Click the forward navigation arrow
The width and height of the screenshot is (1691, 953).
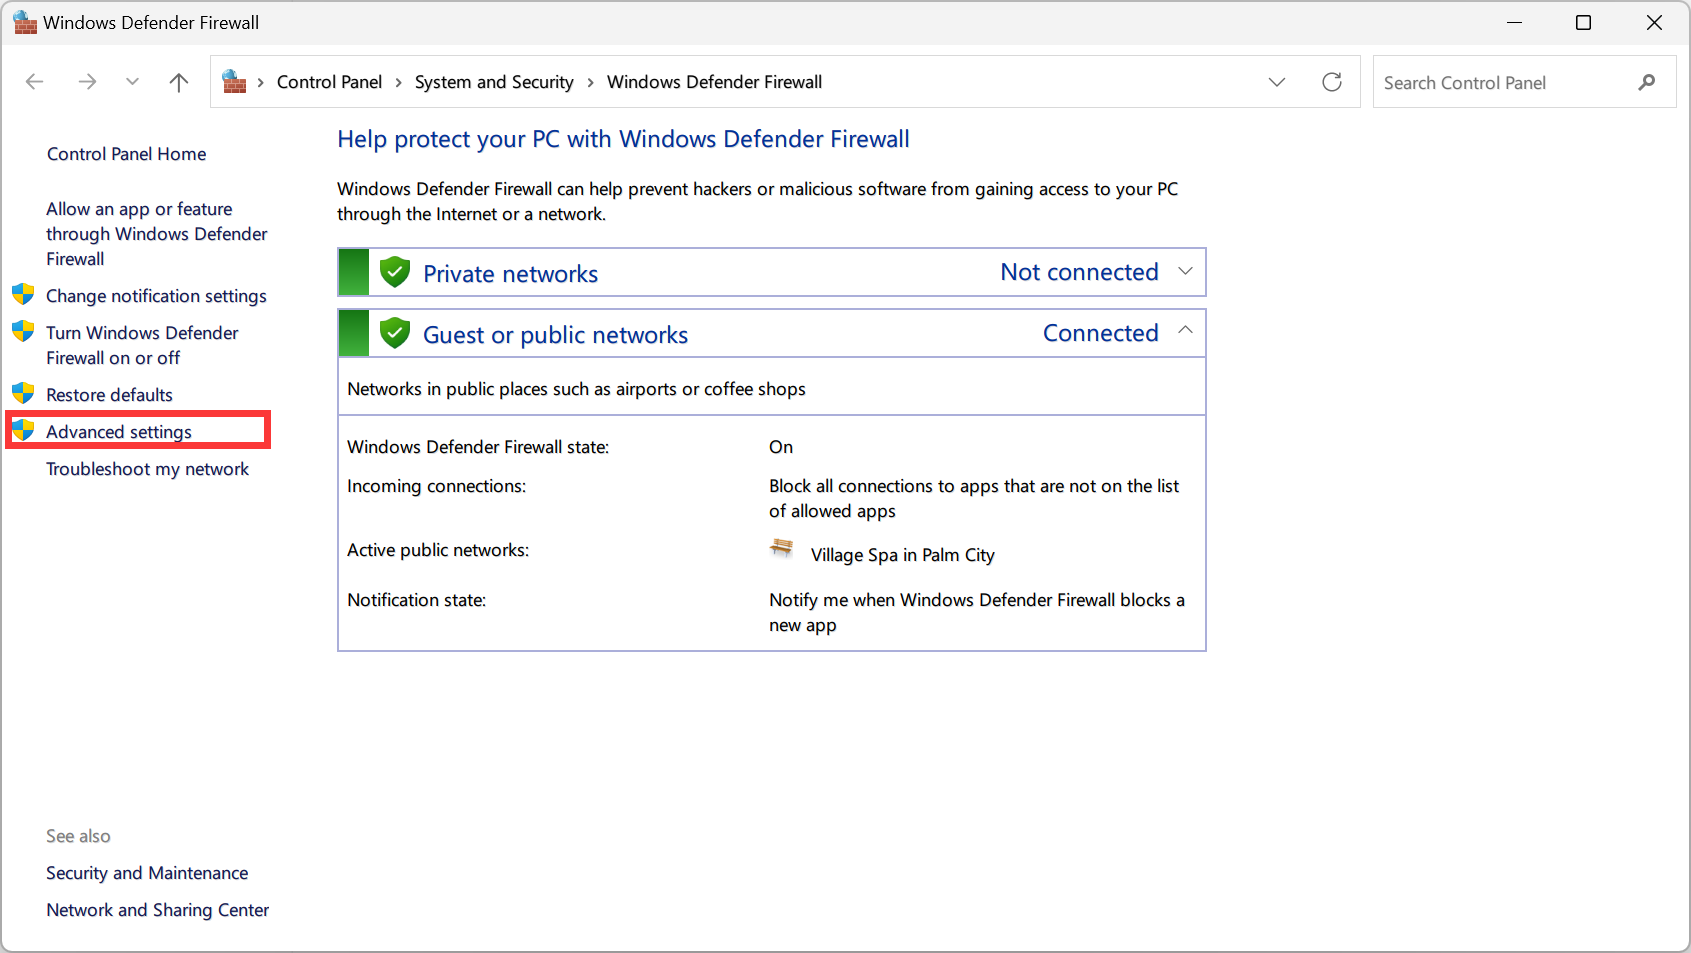(x=87, y=82)
